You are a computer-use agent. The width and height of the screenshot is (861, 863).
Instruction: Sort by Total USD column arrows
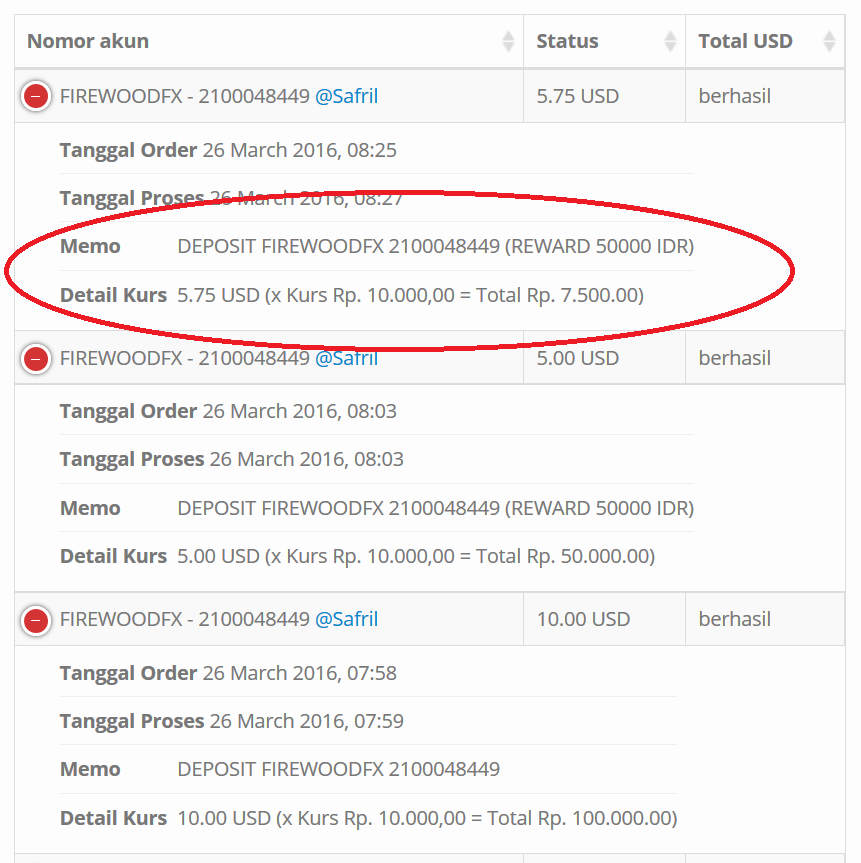pos(829,41)
